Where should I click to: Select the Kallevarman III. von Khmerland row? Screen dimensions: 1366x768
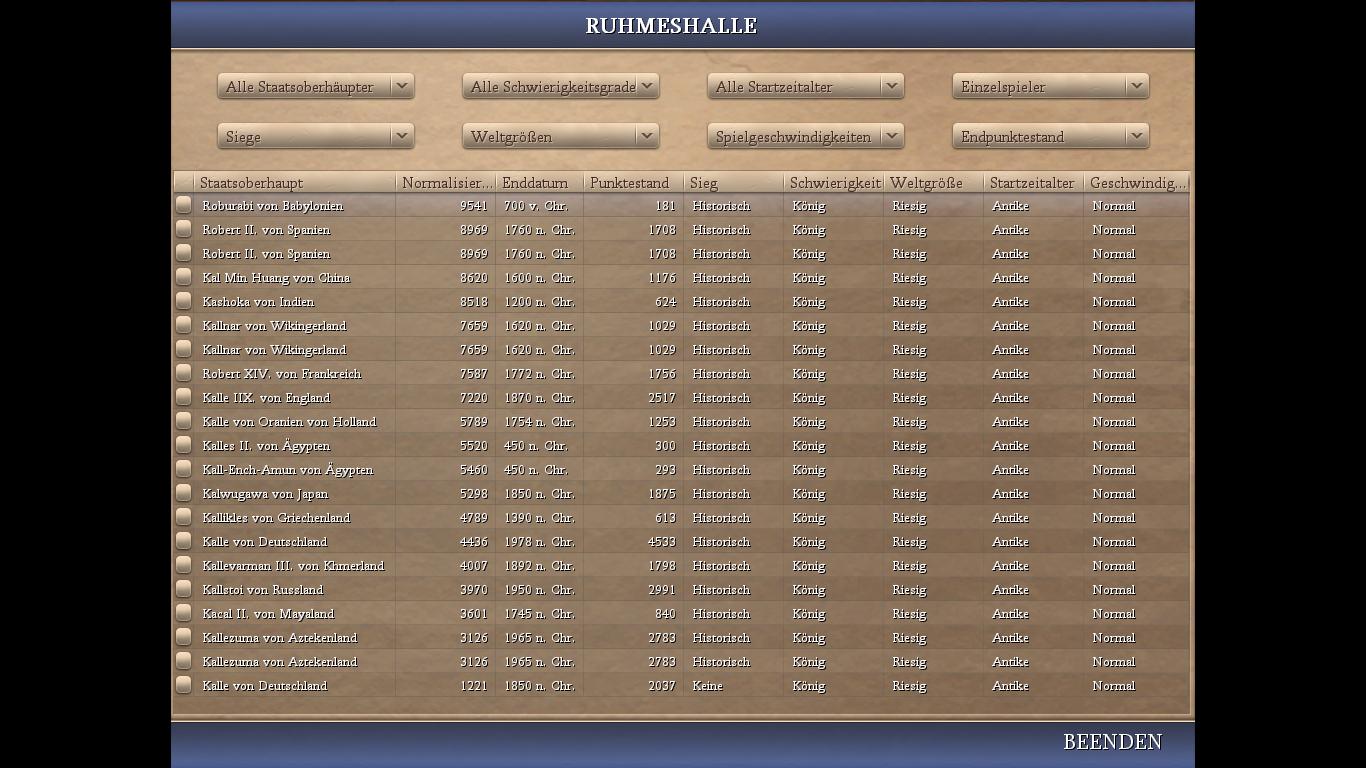click(x=293, y=566)
